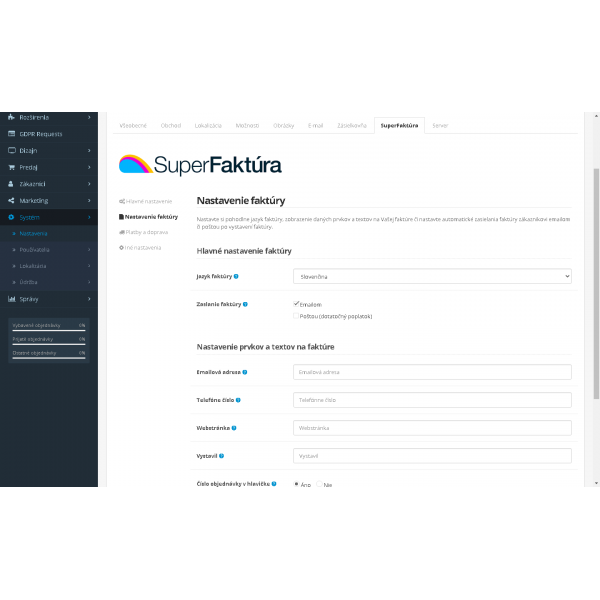
Task: Click the Vystavil input field
Action: (432, 456)
